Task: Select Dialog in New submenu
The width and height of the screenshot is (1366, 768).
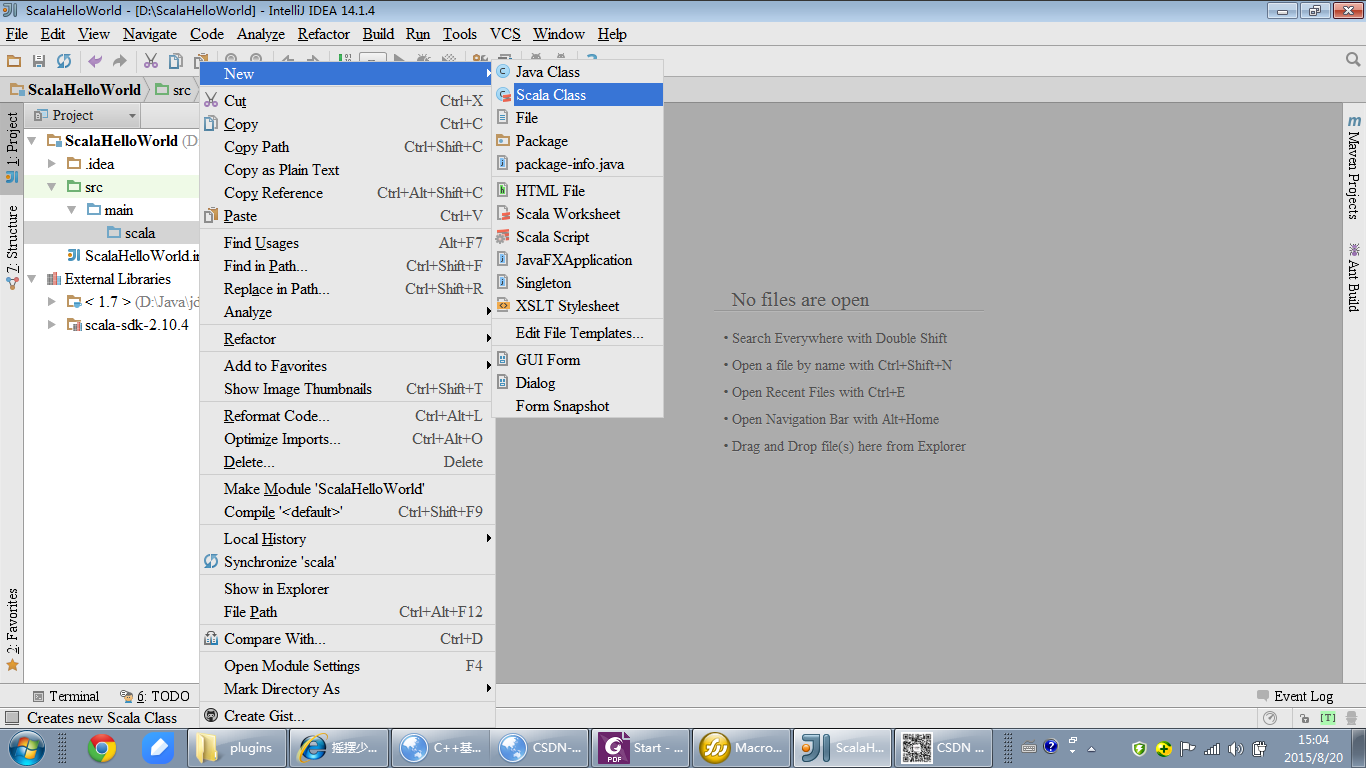Action: pyautogui.click(x=577, y=383)
